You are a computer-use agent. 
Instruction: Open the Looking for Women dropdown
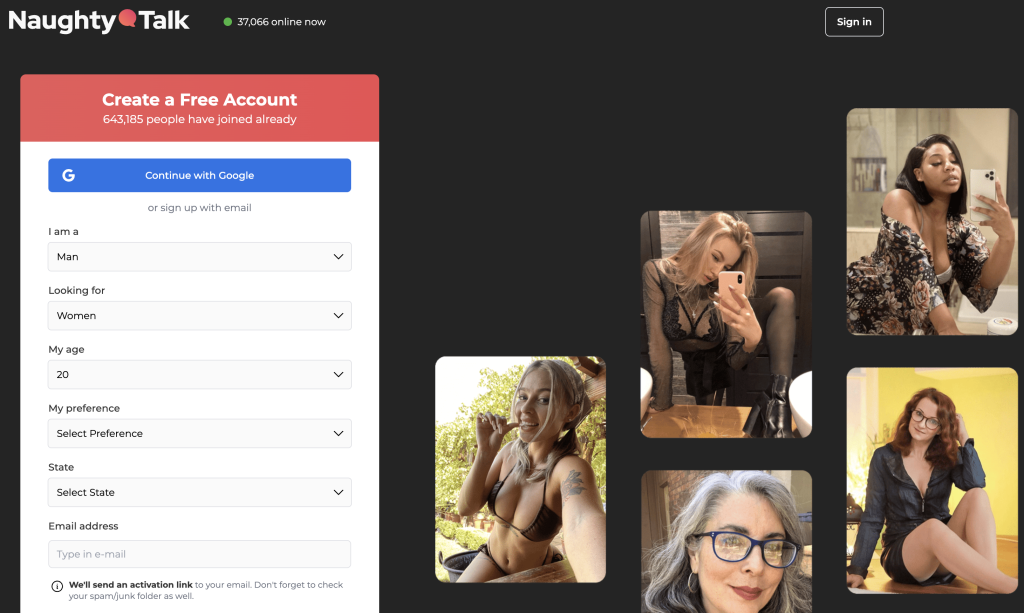coord(199,315)
